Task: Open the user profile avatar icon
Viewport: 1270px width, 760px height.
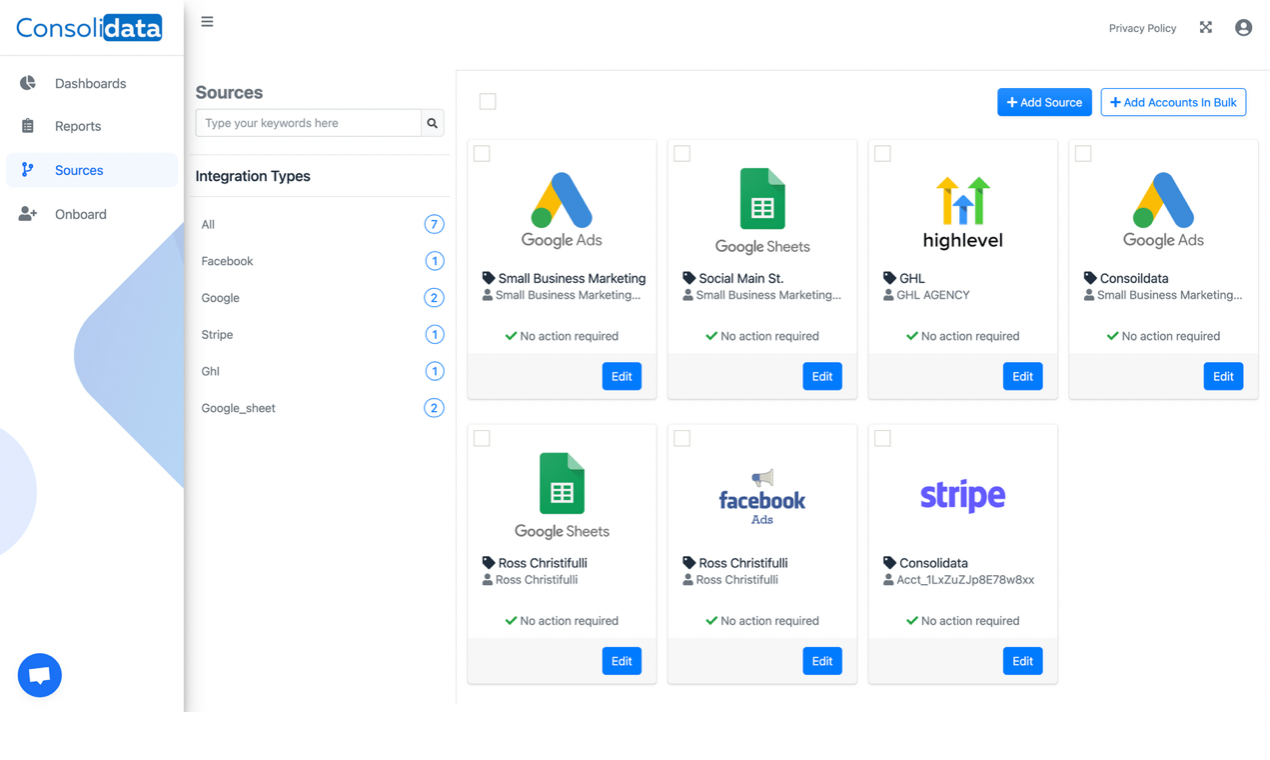Action: (1243, 28)
